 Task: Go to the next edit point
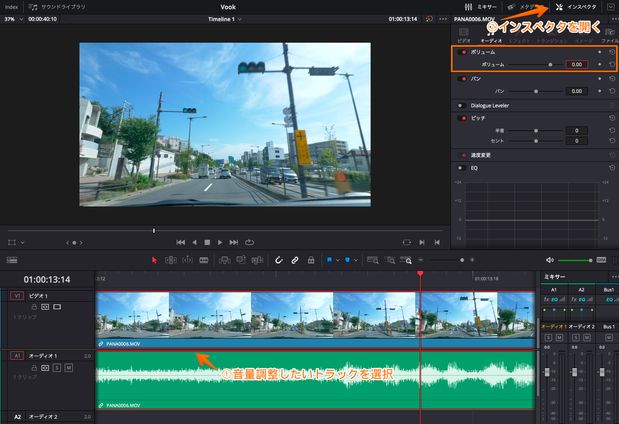(422, 242)
